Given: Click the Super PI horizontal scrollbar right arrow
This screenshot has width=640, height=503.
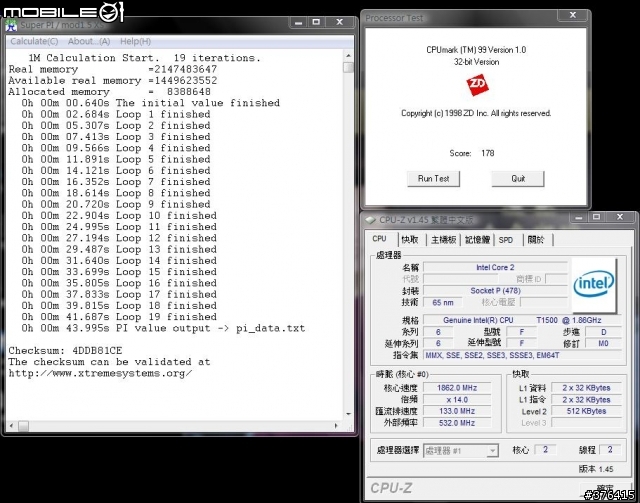Looking at the screenshot, I should click(336, 426).
